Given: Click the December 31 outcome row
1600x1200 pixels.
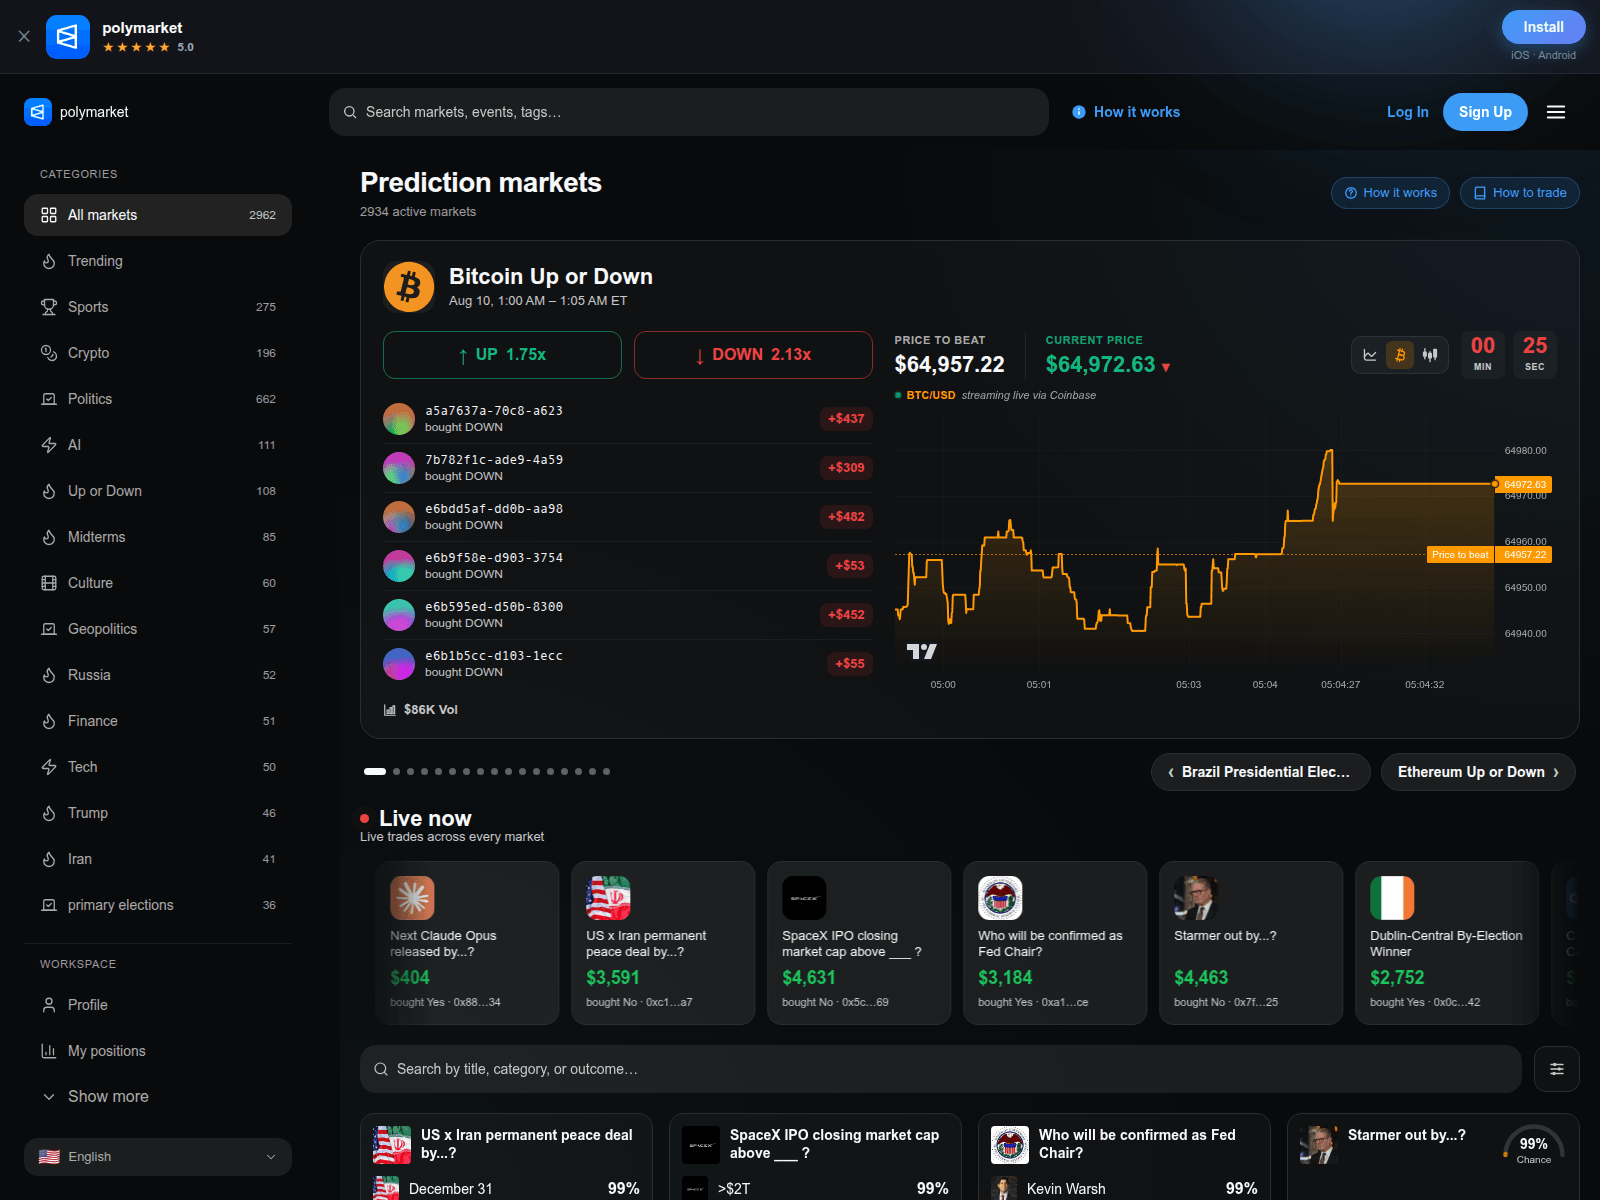Looking at the screenshot, I should click(x=506, y=1188).
